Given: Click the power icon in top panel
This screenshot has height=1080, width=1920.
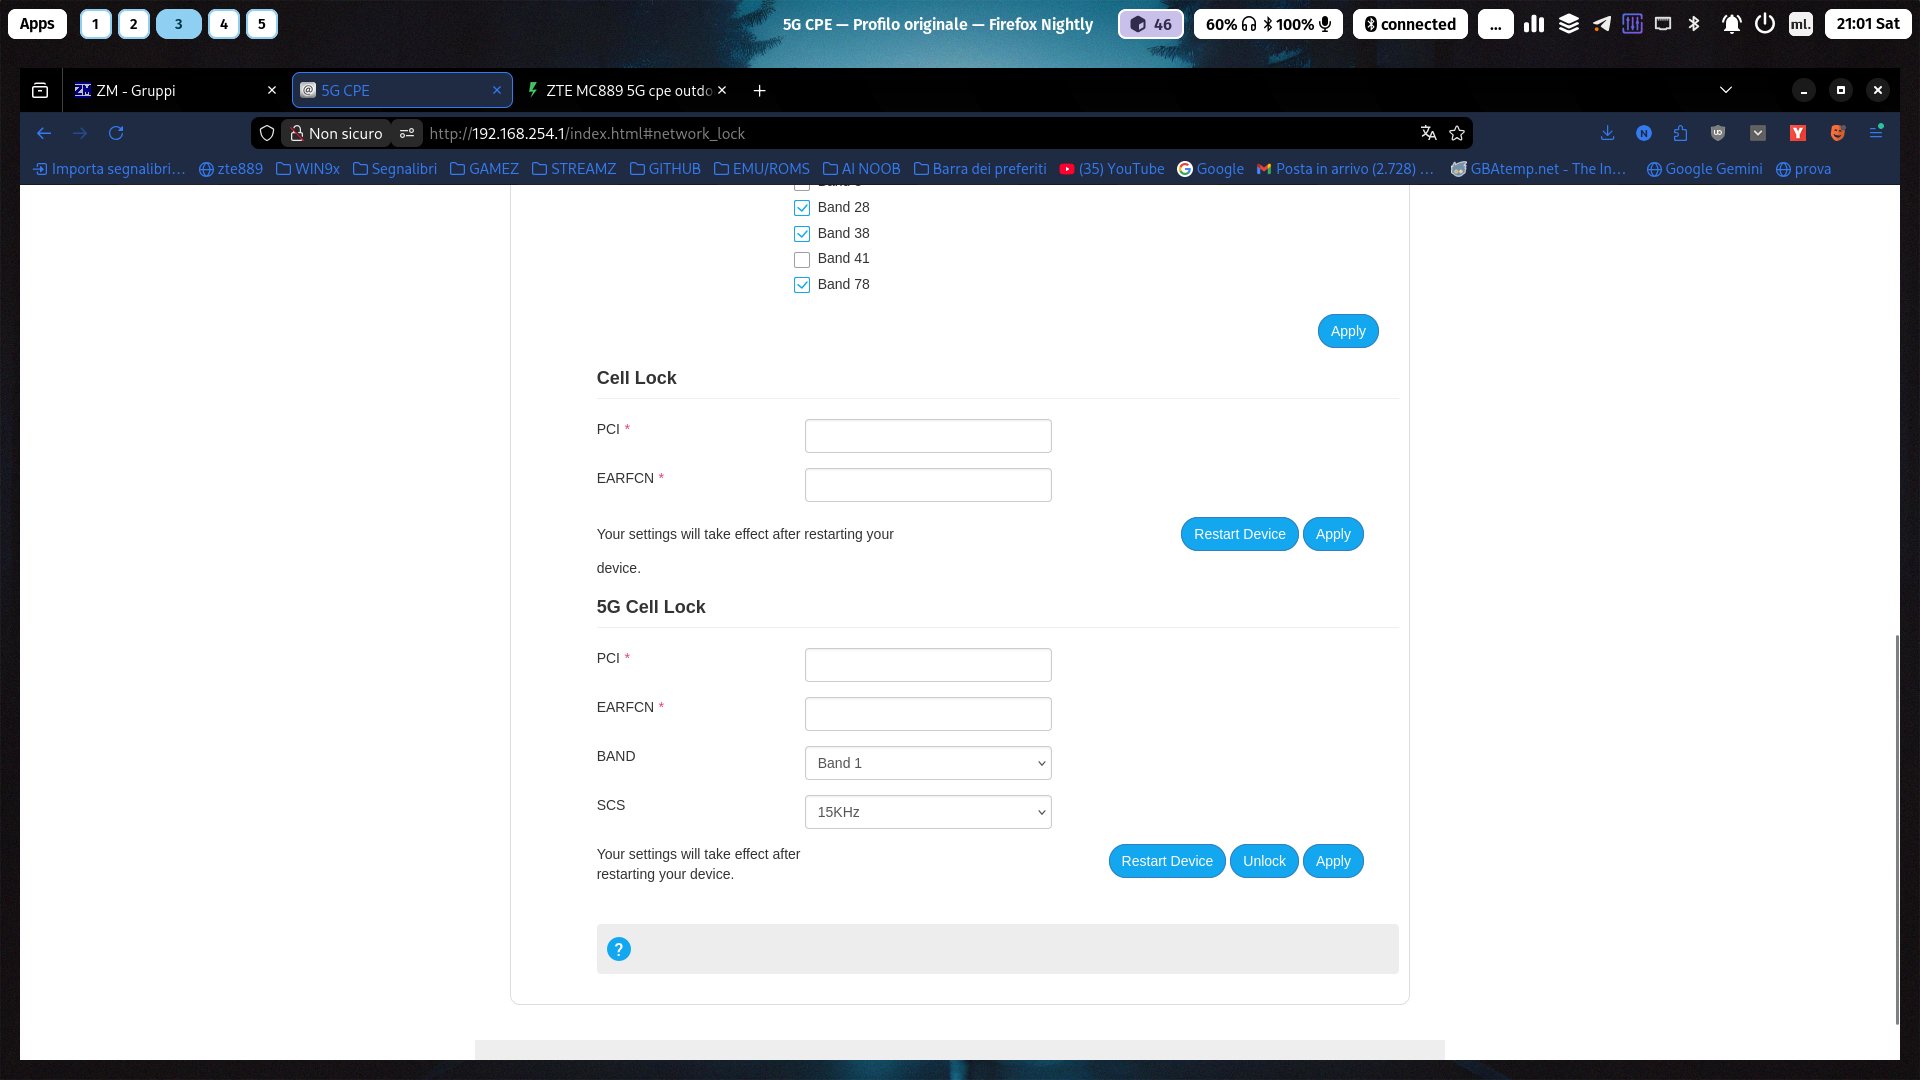Looking at the screenshot, I should pos(1765,24).
